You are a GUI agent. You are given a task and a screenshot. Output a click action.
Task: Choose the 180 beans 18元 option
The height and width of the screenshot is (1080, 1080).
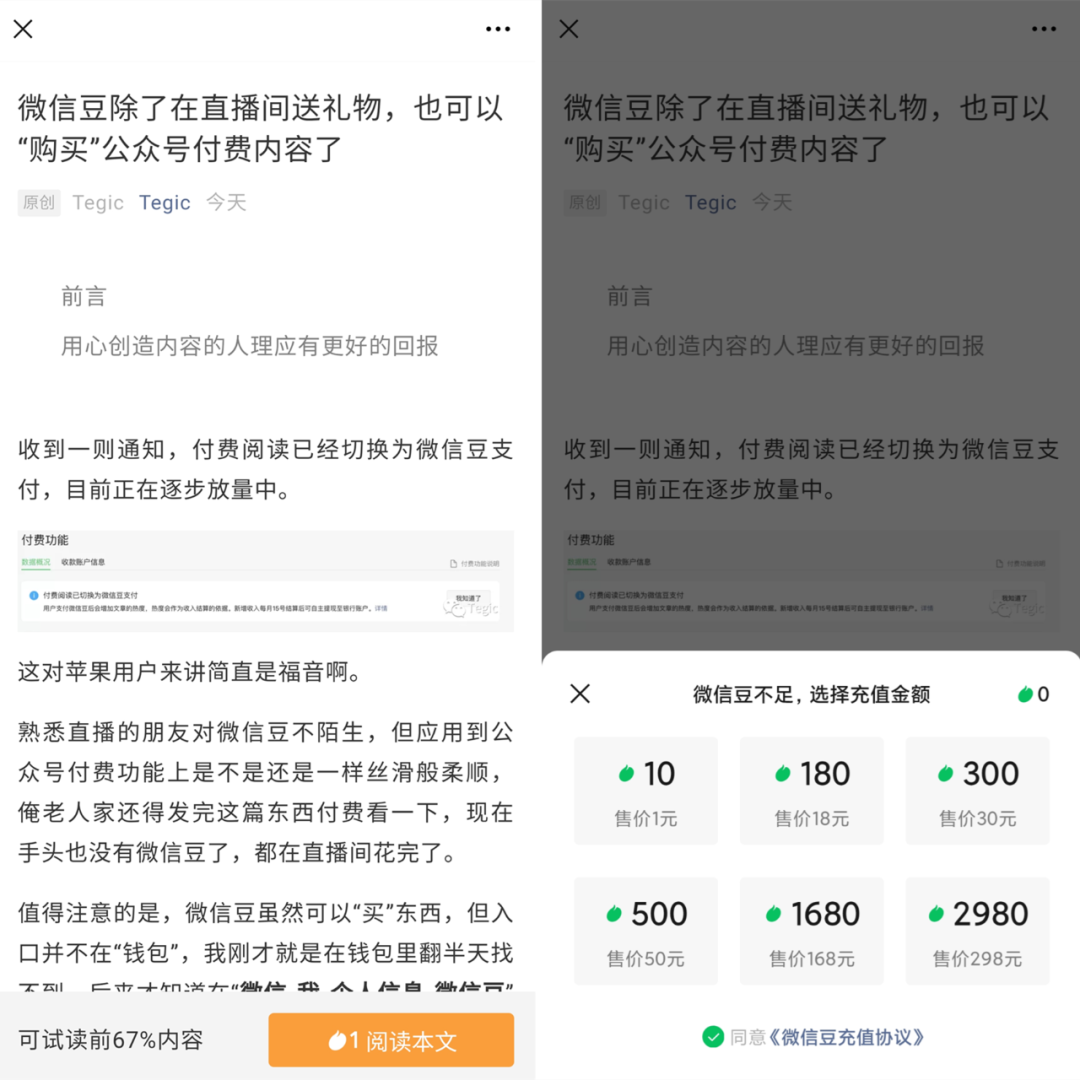(x=811, y=791)
